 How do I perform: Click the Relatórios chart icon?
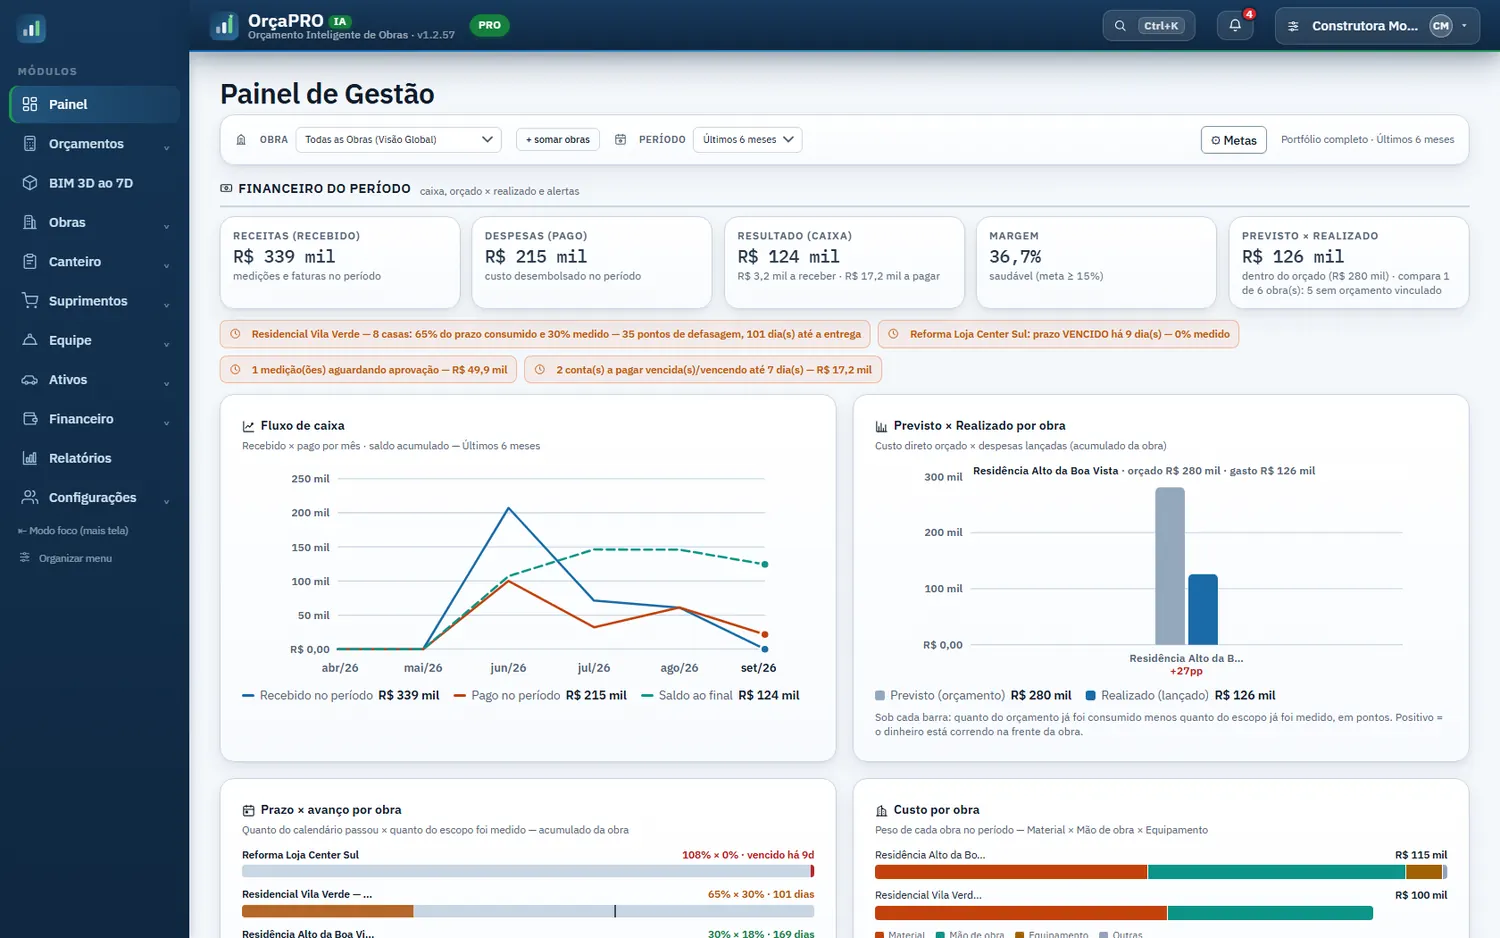pyautogui.click(x=30, y=458)
